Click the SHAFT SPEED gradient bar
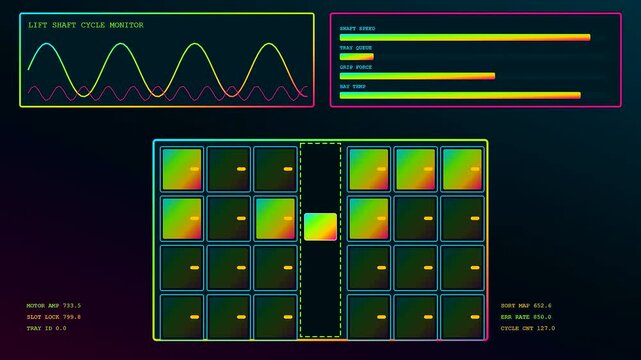The height and width of the screenshot is (360, 641). click(x=465, y=38)
